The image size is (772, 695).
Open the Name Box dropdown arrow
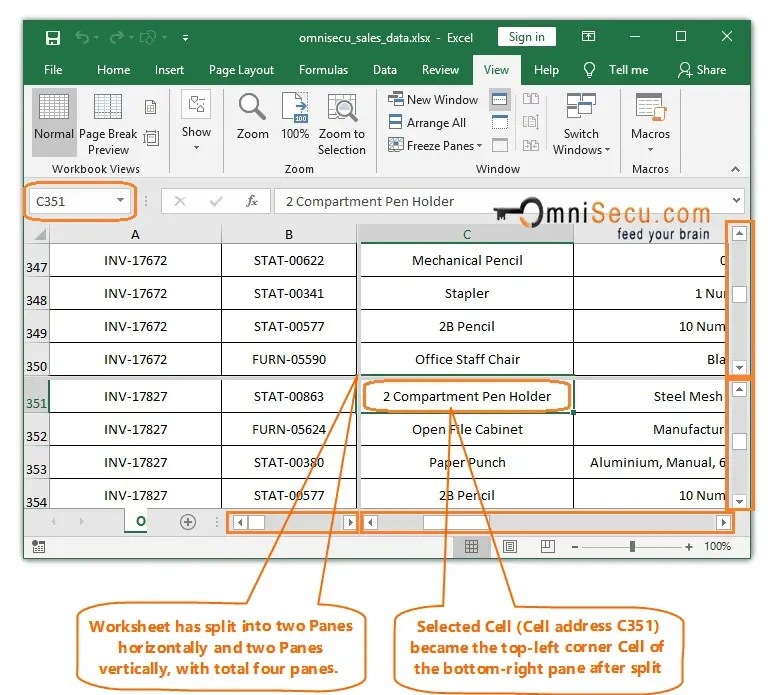tap(120, 201)
